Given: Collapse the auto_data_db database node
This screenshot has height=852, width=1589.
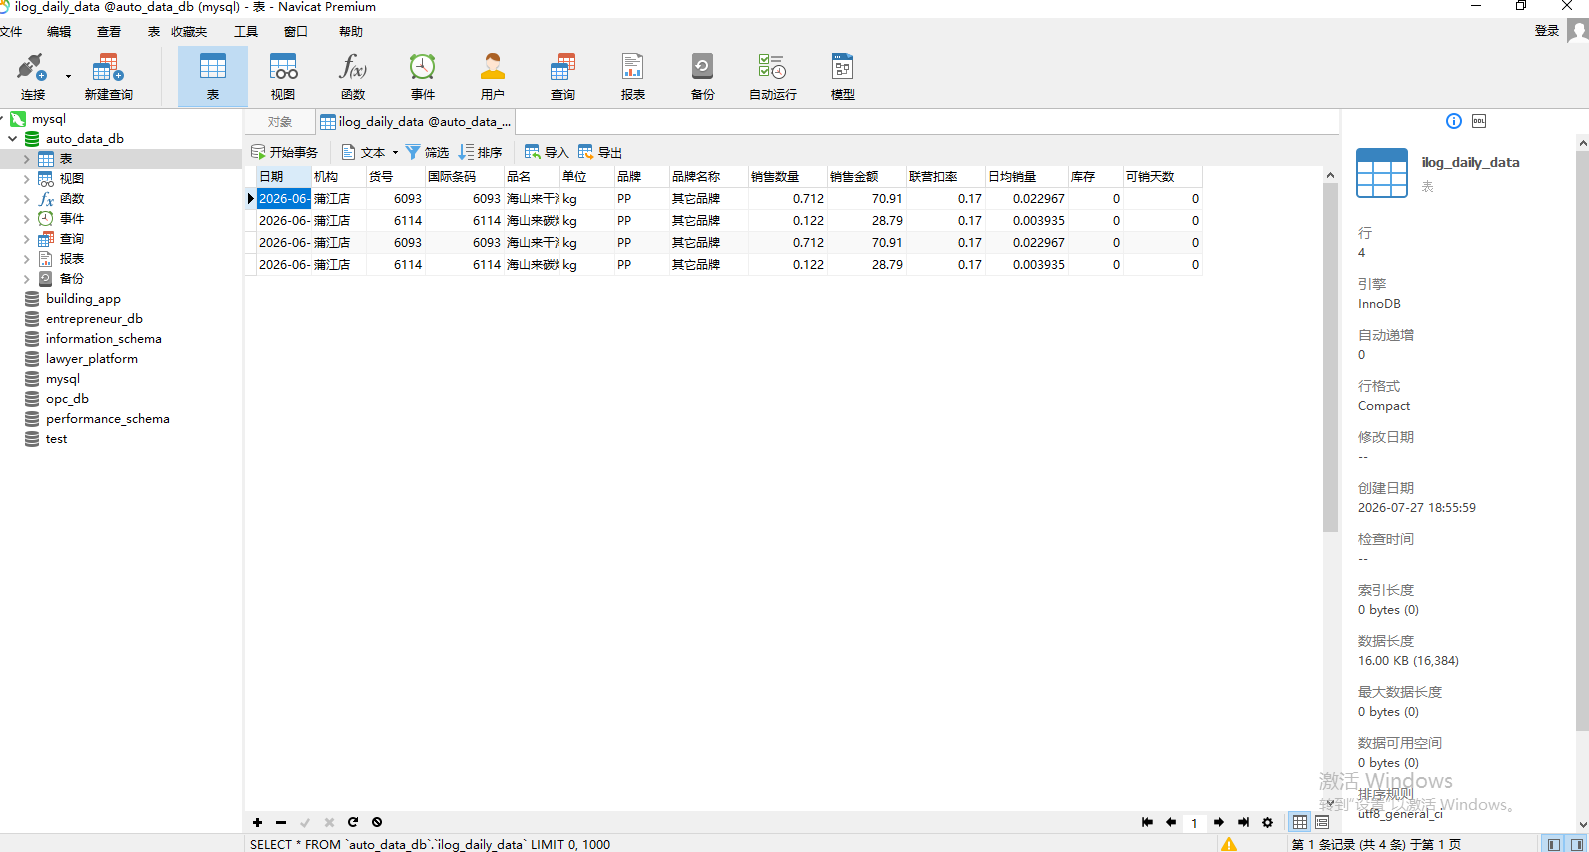Looking at the screenshot, I should [12, 139].
